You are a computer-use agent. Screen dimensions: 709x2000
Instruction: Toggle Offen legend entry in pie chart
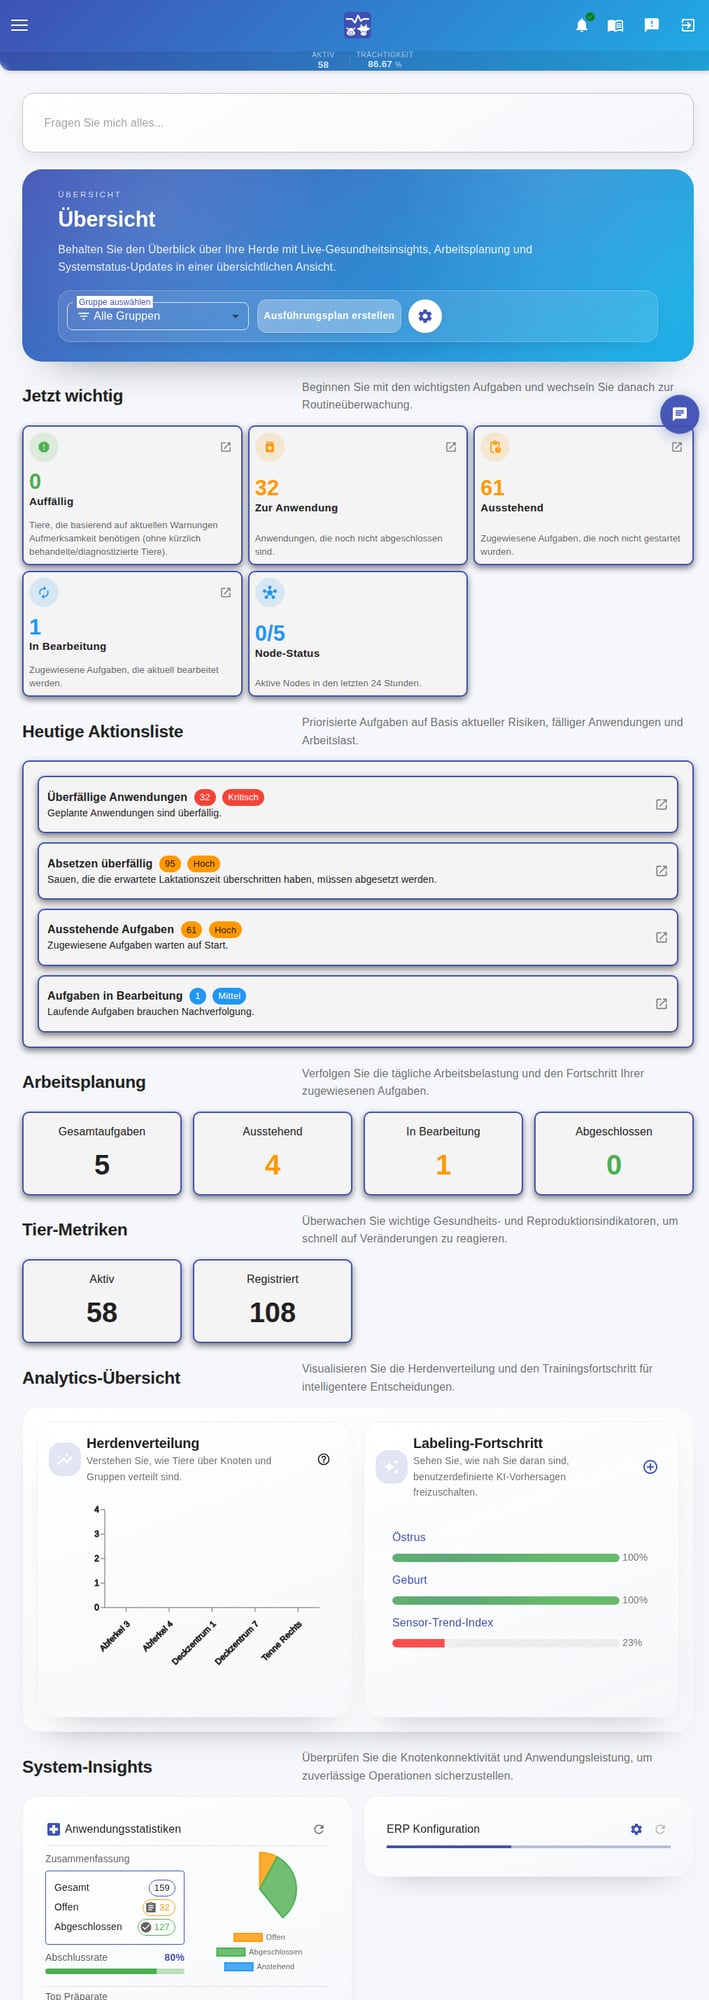click(259, 1937)
